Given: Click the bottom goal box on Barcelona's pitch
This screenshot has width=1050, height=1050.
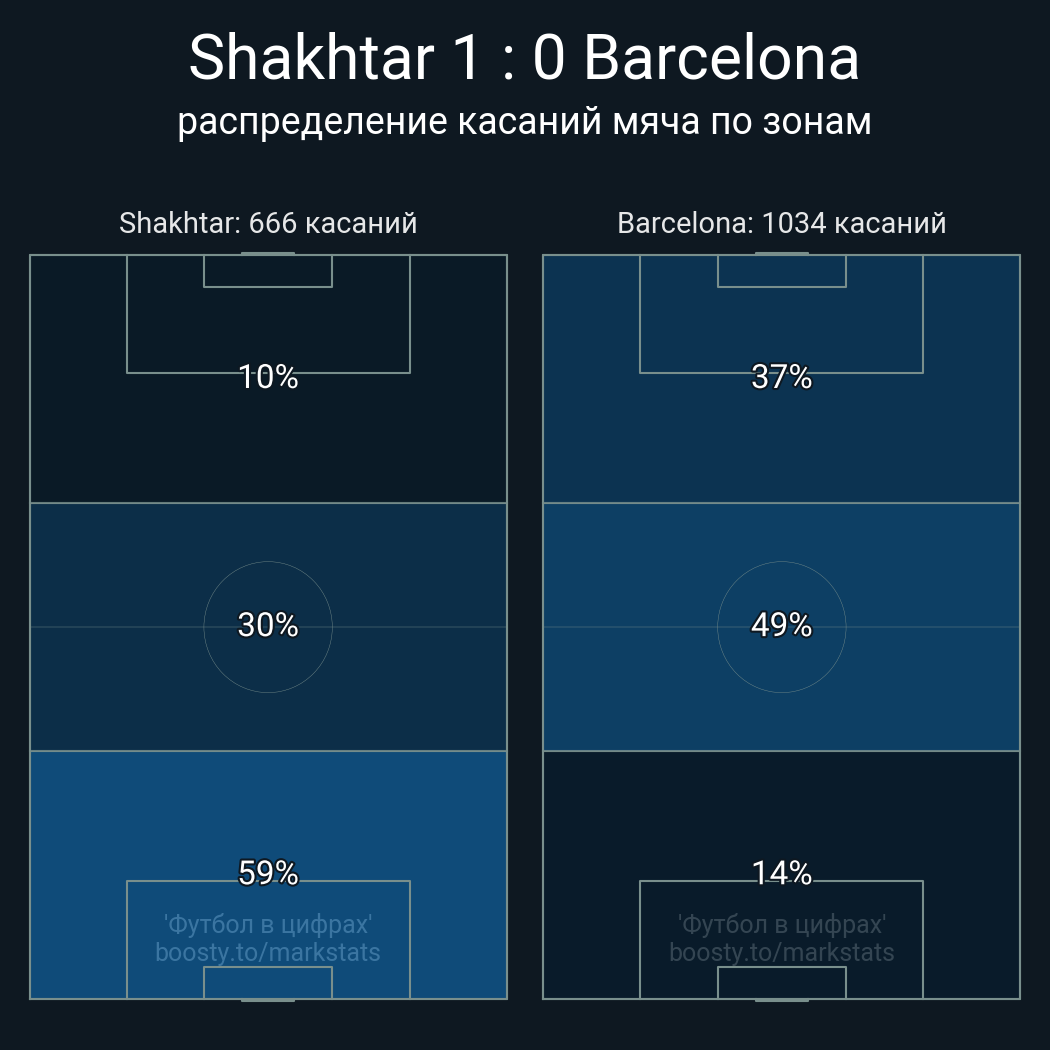Looking at the screenshot, I should [x=782, y=983].
